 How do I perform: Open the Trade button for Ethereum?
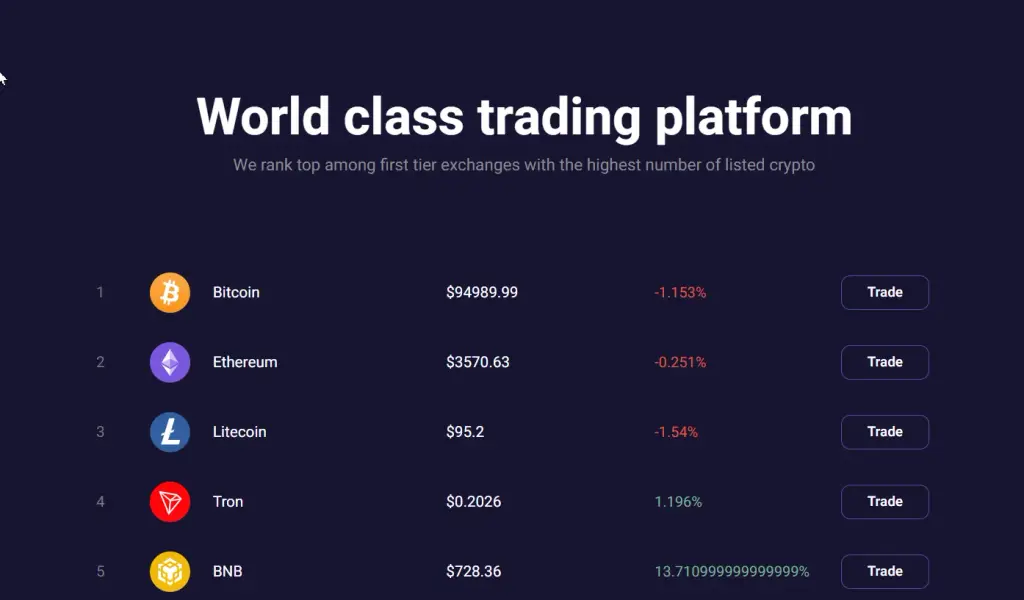pos(885,362)
